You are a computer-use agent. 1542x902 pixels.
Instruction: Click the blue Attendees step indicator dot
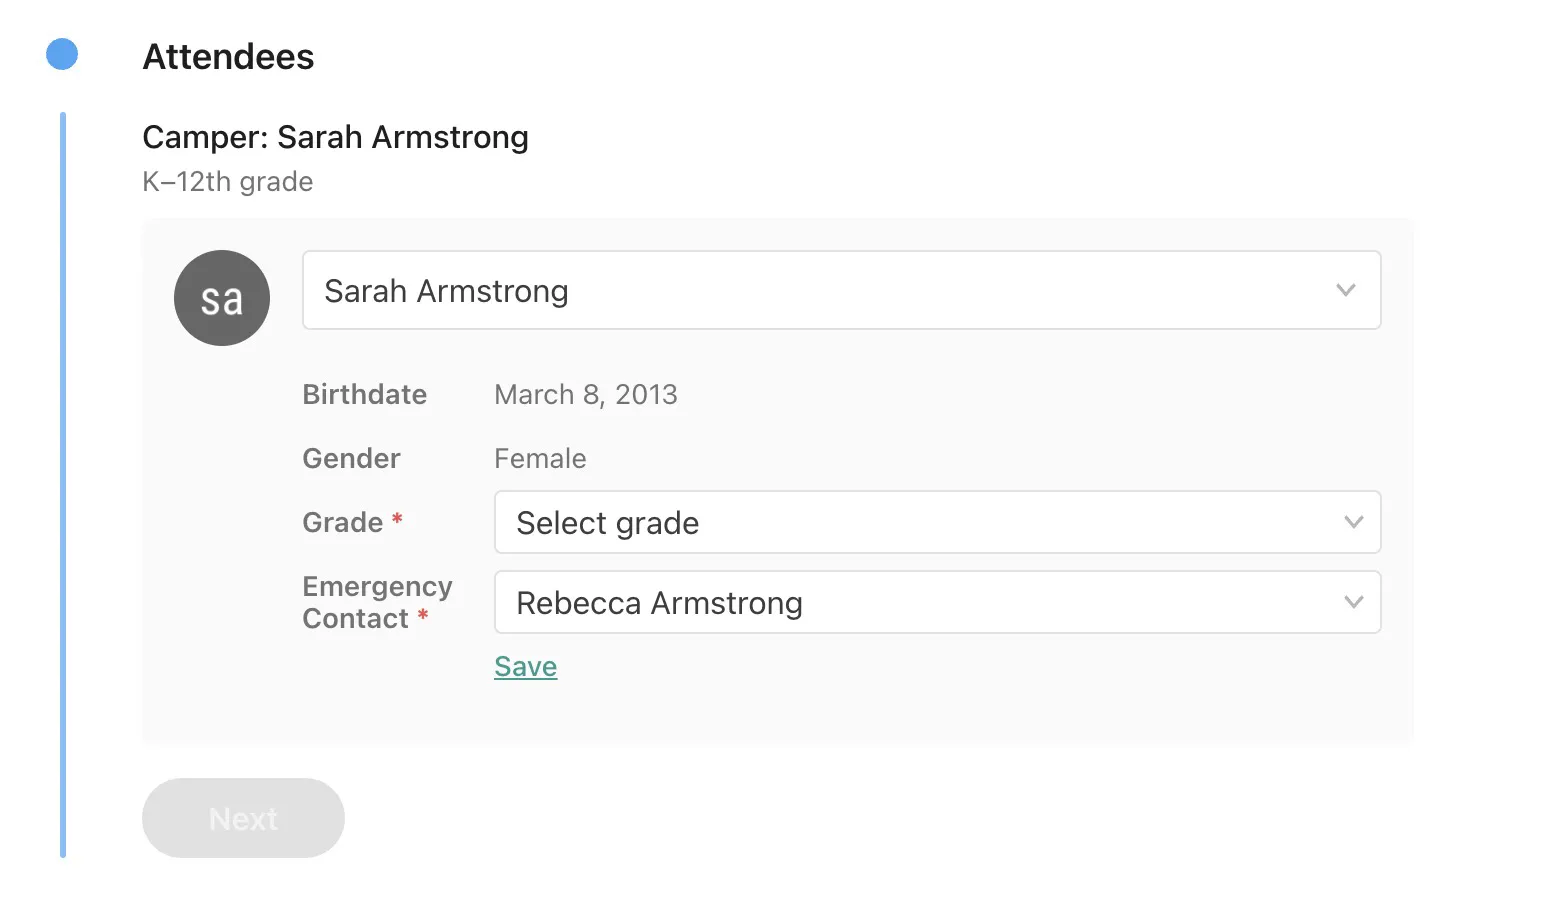pos(62,54)
